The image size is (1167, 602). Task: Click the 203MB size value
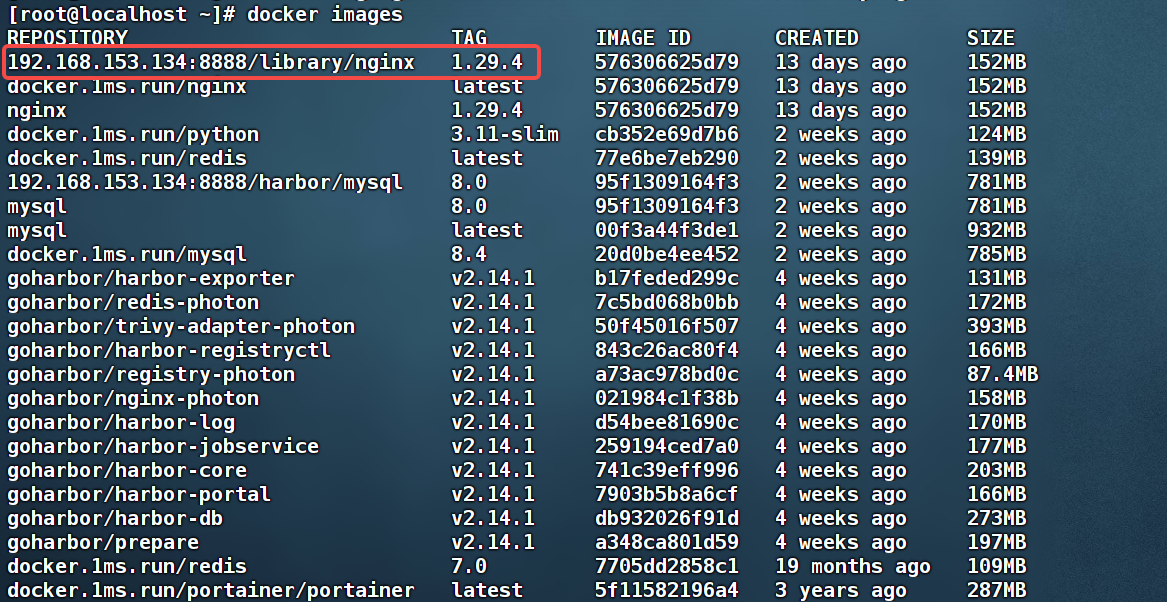click(997, 470)
